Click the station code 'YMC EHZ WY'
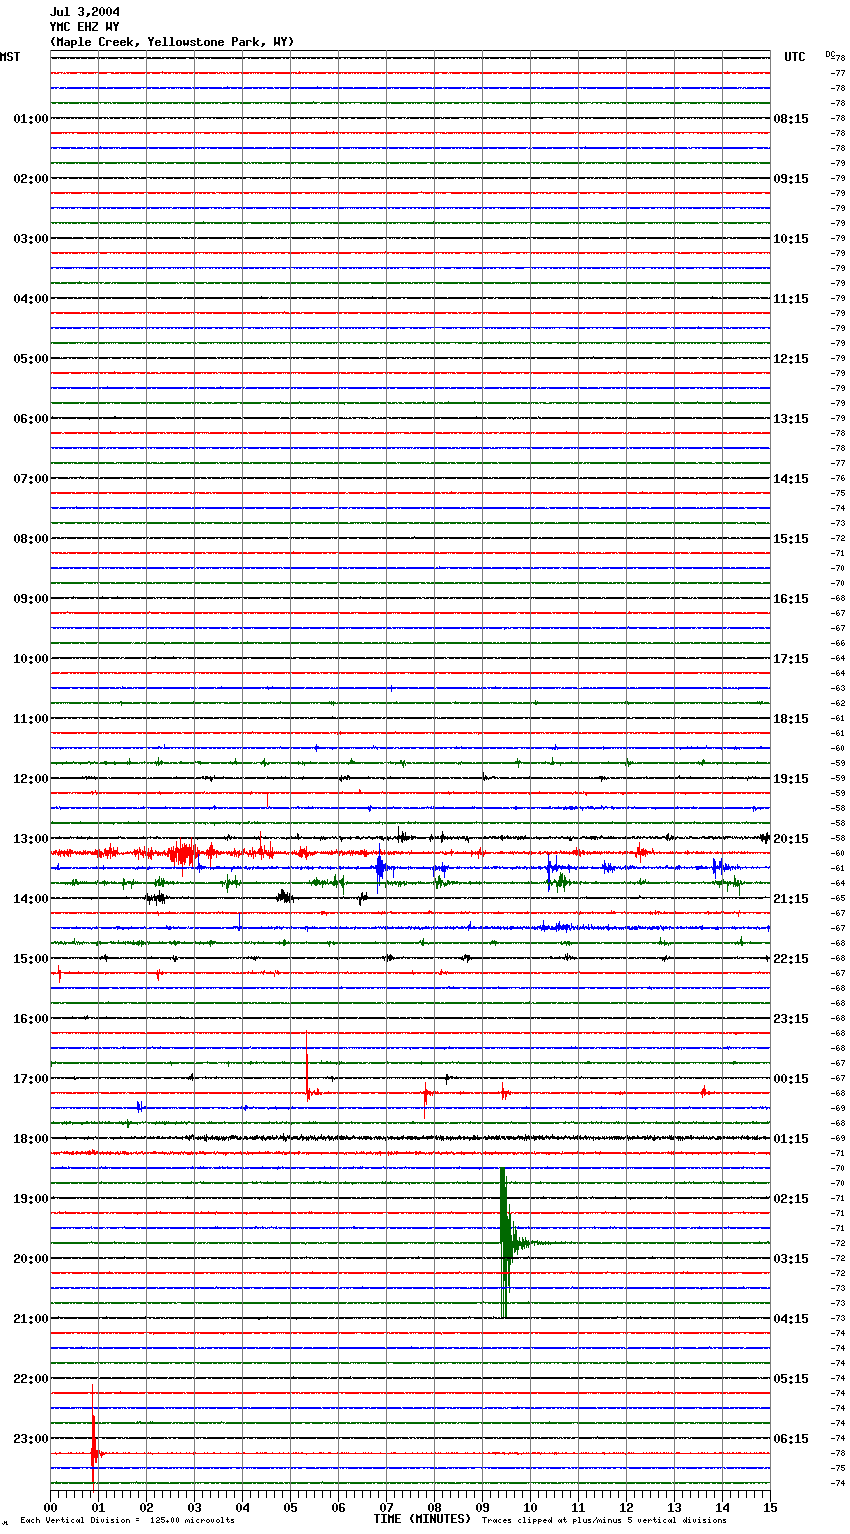The image size is (850, 1534). [x=85, y=27]
